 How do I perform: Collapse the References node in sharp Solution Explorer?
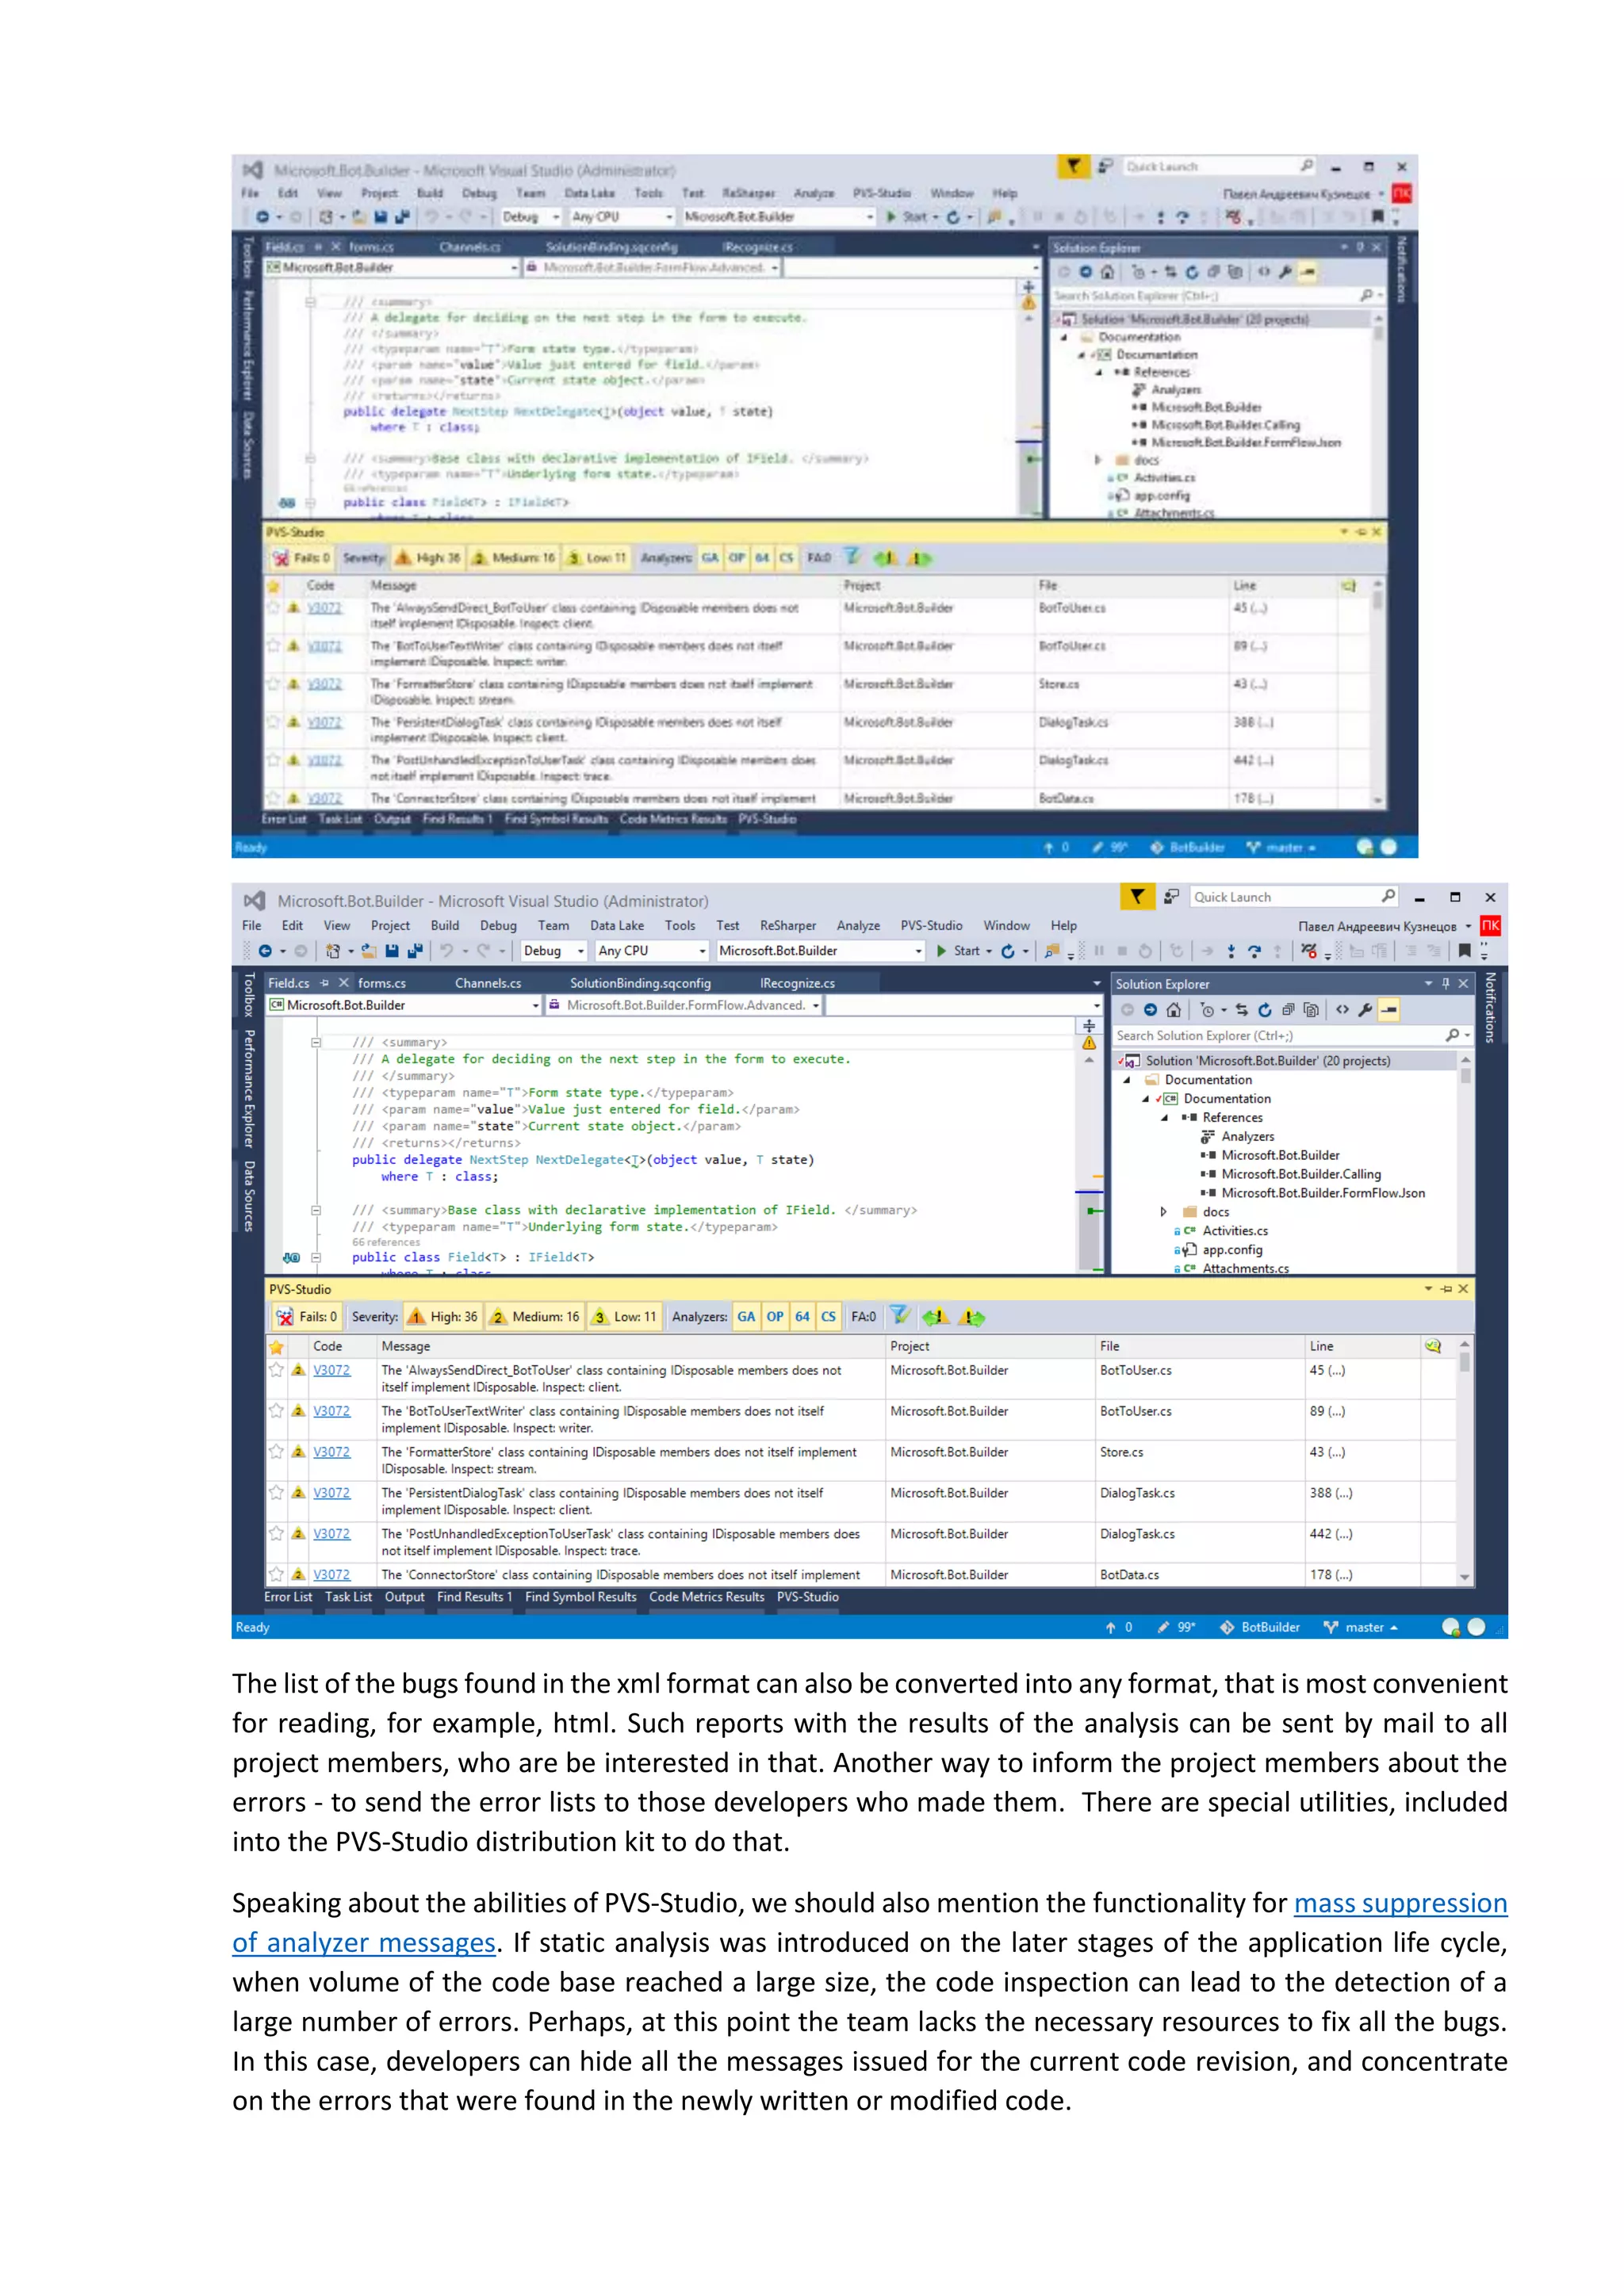[x=1164, y=1118]
